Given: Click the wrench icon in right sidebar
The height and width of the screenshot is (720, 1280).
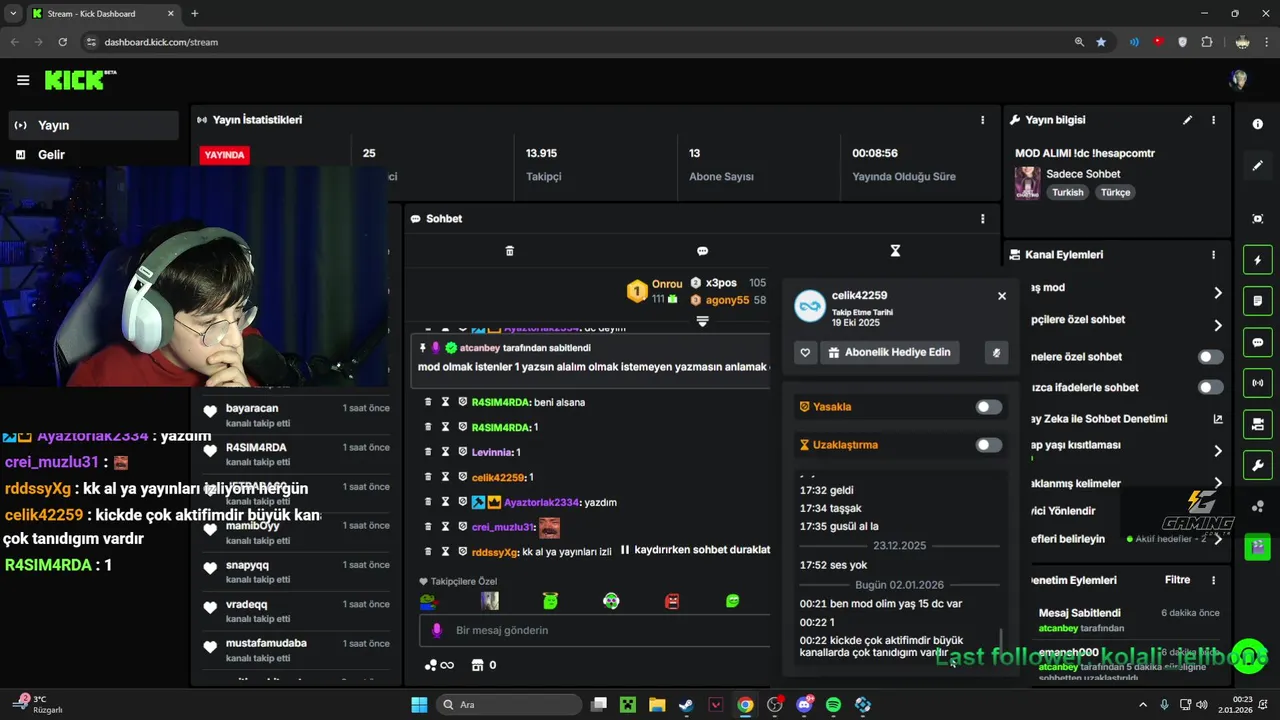Looking at the screenshot, I should point(1258,465).
